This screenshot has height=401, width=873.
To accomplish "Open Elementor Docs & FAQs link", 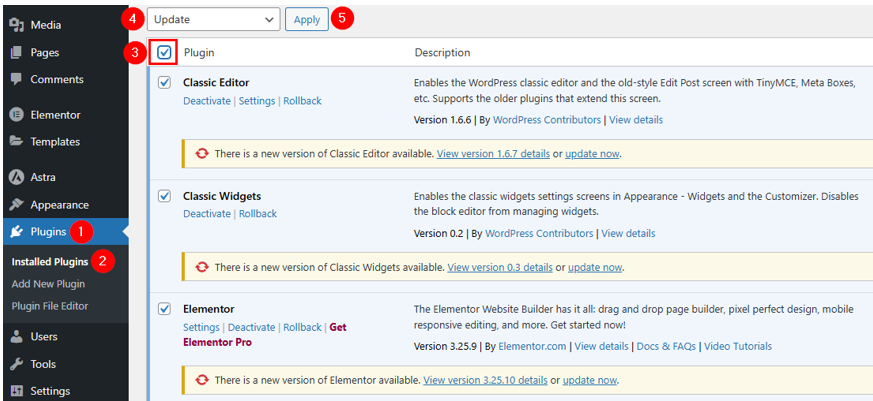I will pos(666,346).
